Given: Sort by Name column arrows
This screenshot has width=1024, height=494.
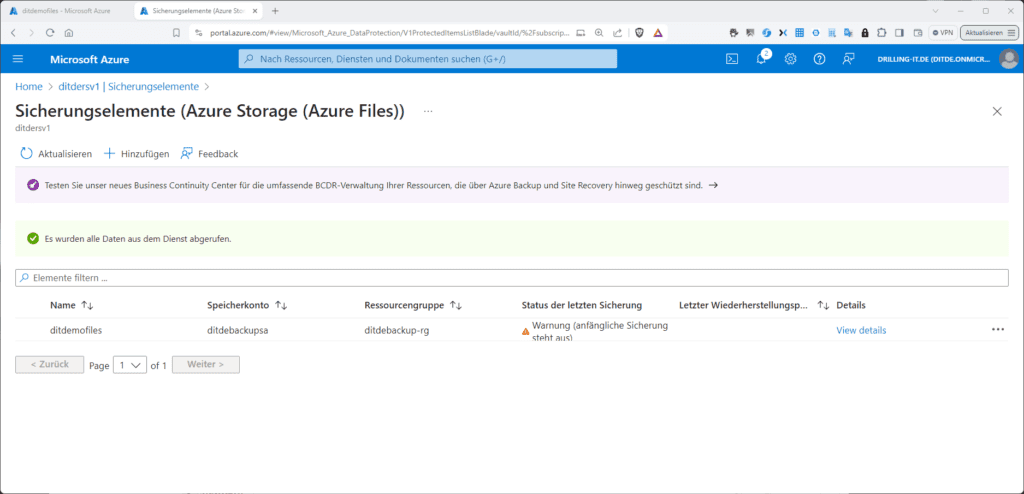Looking at the screenshot, I should (x=88, y=305).
